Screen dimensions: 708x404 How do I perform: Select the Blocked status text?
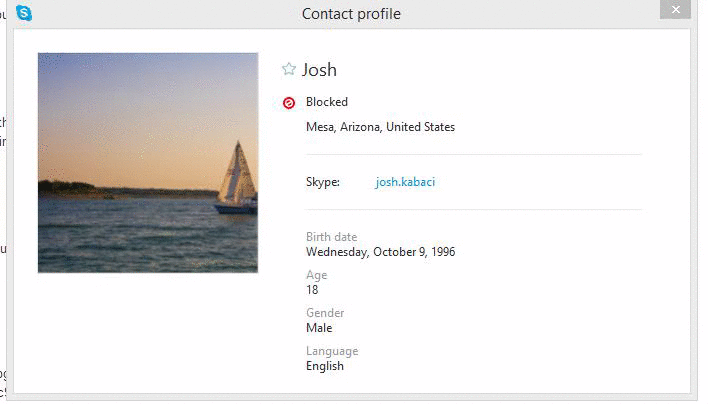[x=327, y=102]
